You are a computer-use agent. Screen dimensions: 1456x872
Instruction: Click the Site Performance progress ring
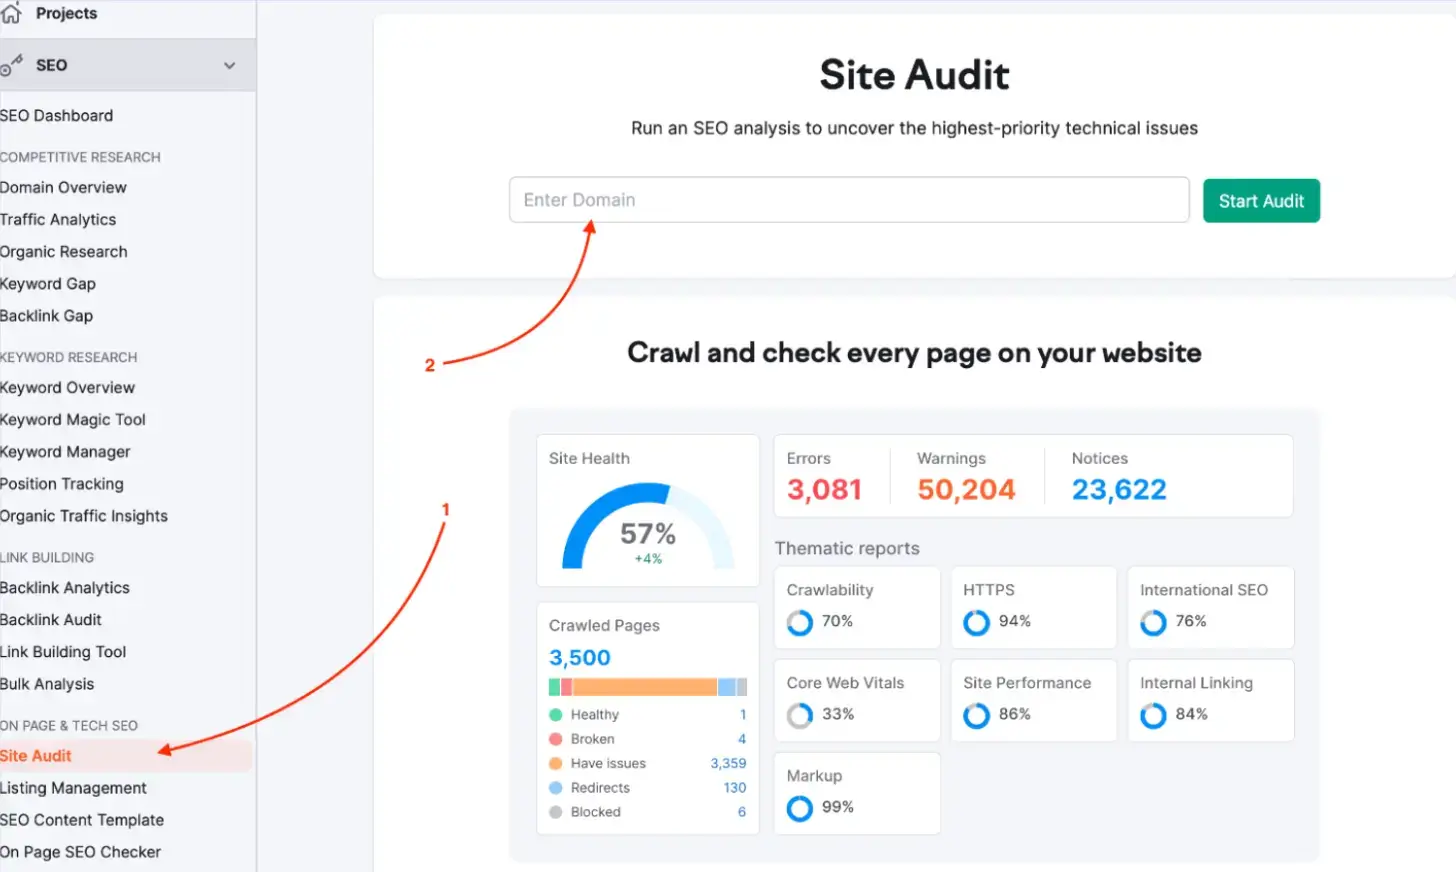pos(976,715)
